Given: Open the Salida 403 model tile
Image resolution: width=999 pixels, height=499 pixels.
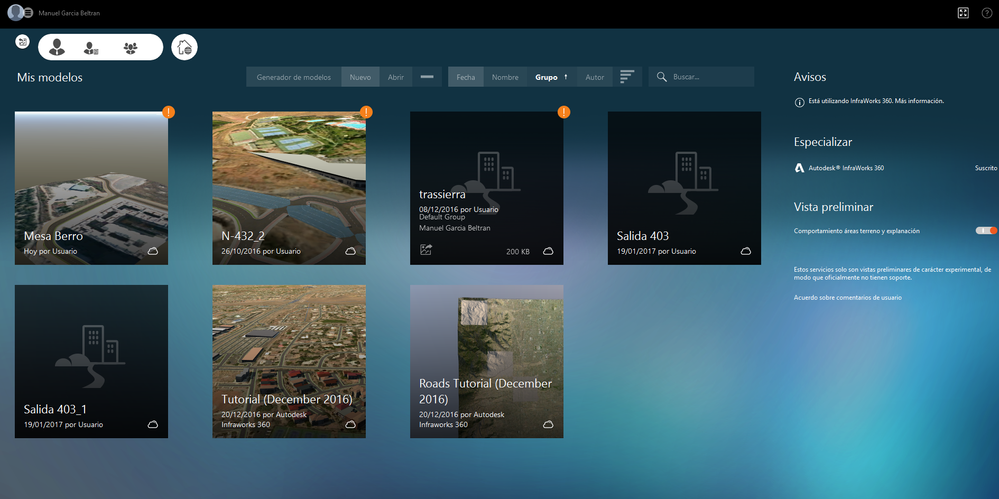Looking at the screenshot, I should click(x=684, y=188).
